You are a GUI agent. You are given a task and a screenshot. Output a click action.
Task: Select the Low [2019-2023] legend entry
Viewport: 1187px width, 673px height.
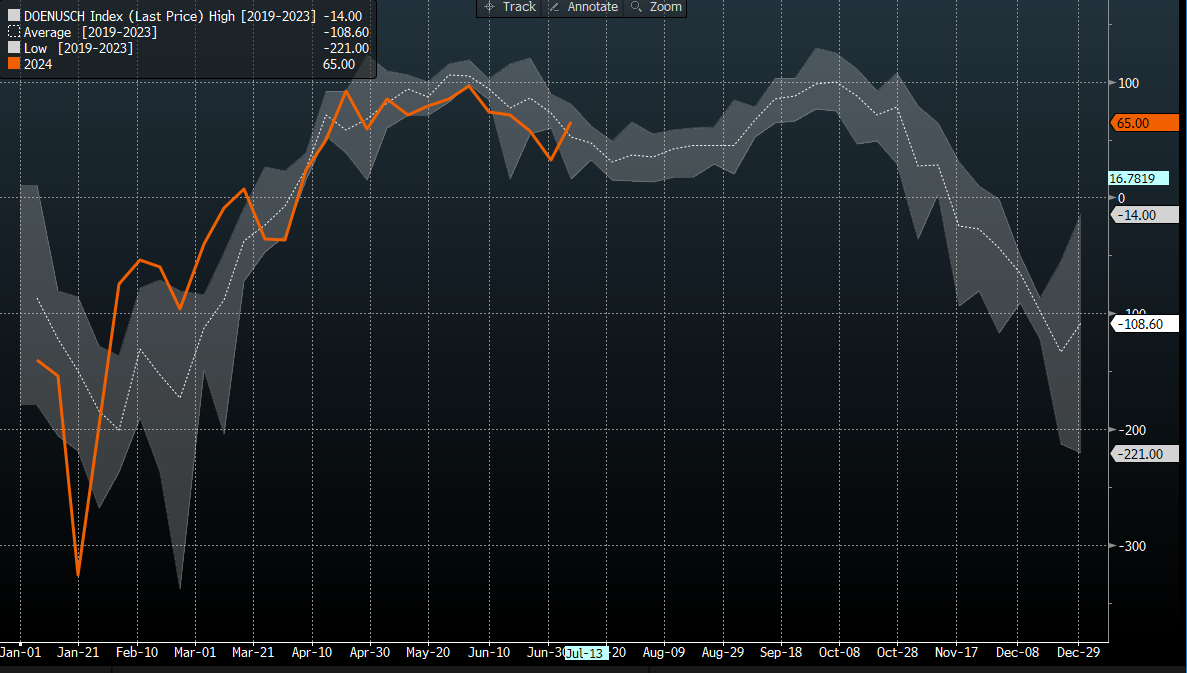coord(78,48)
